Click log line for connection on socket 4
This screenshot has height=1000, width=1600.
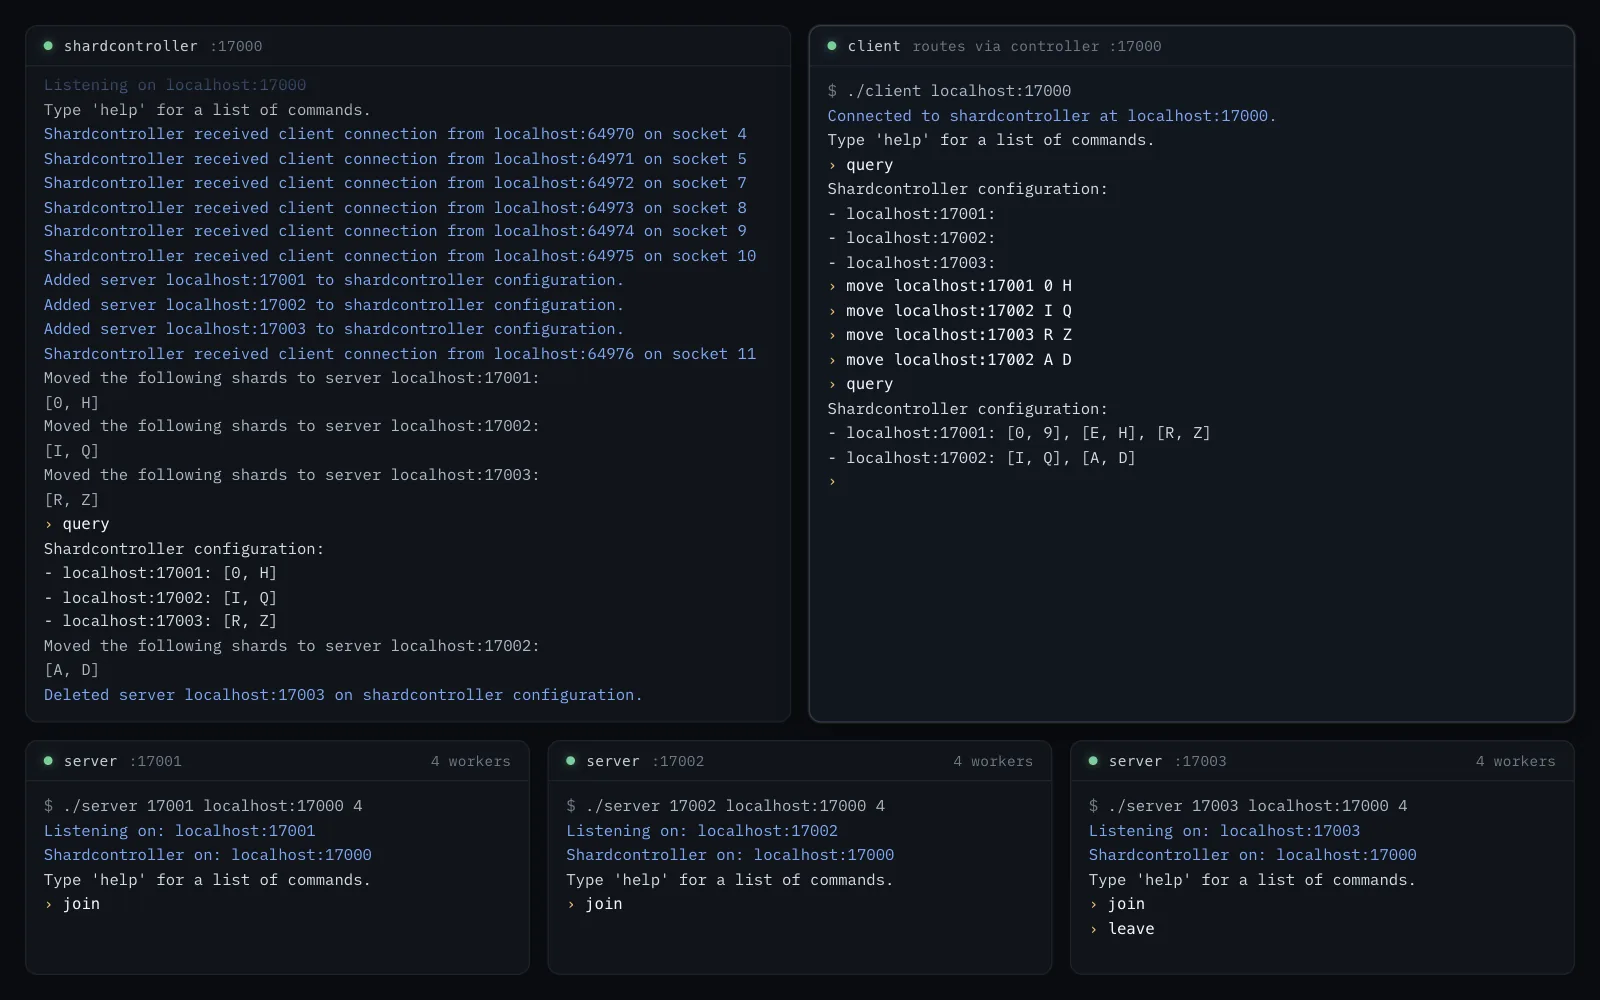[x=395, y=134]
